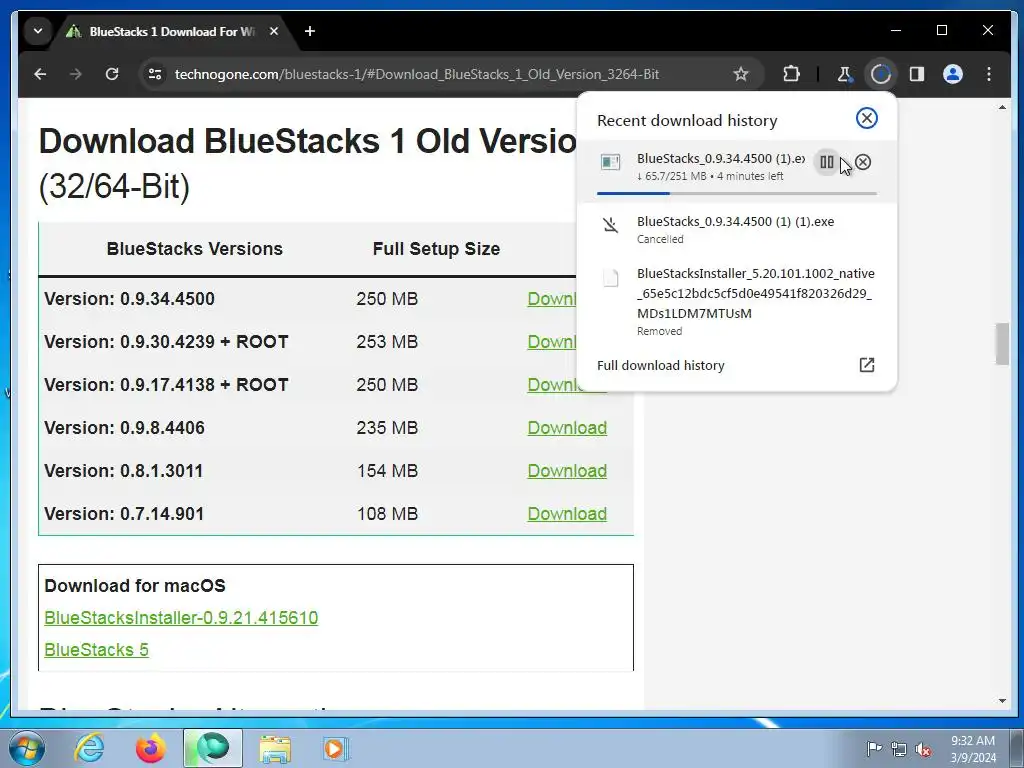Click the Download for macOS heading
Screen dimensions: 1024x768
coord(135,586)
